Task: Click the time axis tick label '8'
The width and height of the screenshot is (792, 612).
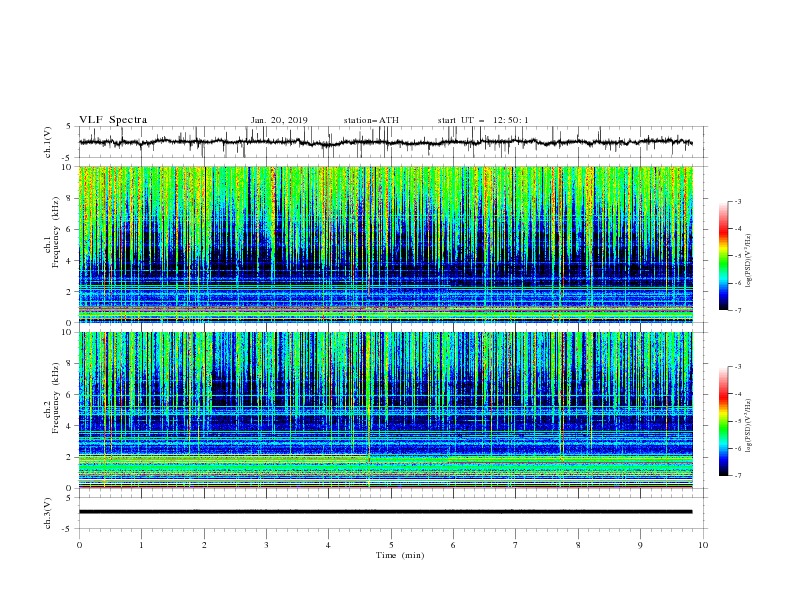Action: point(578,545)
